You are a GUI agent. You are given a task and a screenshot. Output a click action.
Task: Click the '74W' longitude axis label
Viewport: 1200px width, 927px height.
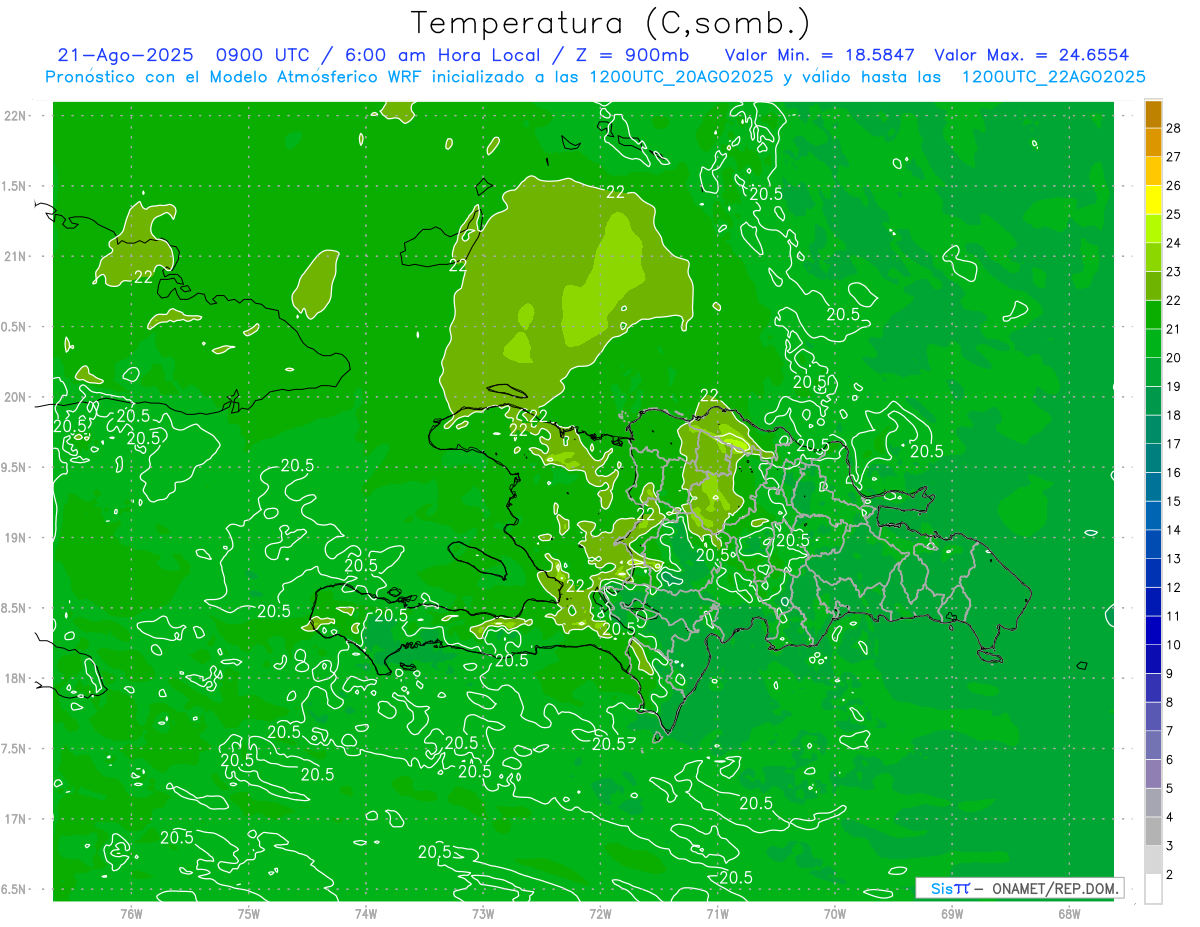(366, 913)
